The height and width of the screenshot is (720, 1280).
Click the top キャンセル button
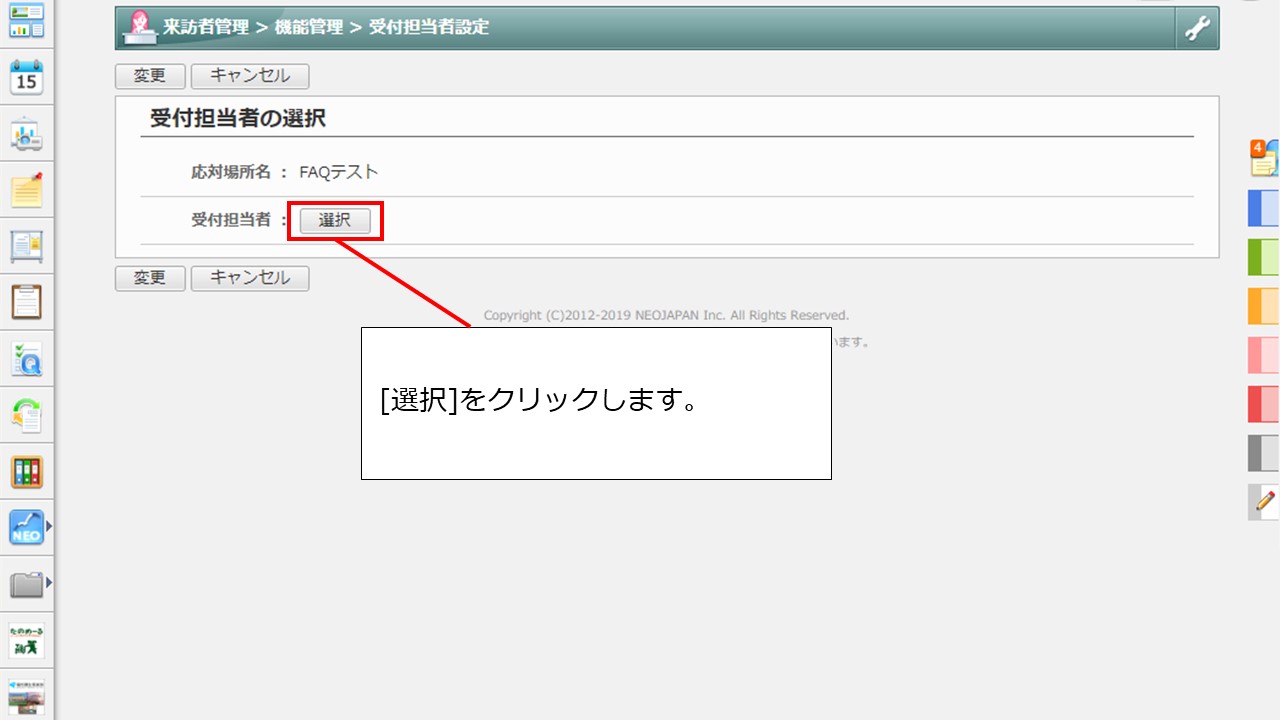(250, 76)
